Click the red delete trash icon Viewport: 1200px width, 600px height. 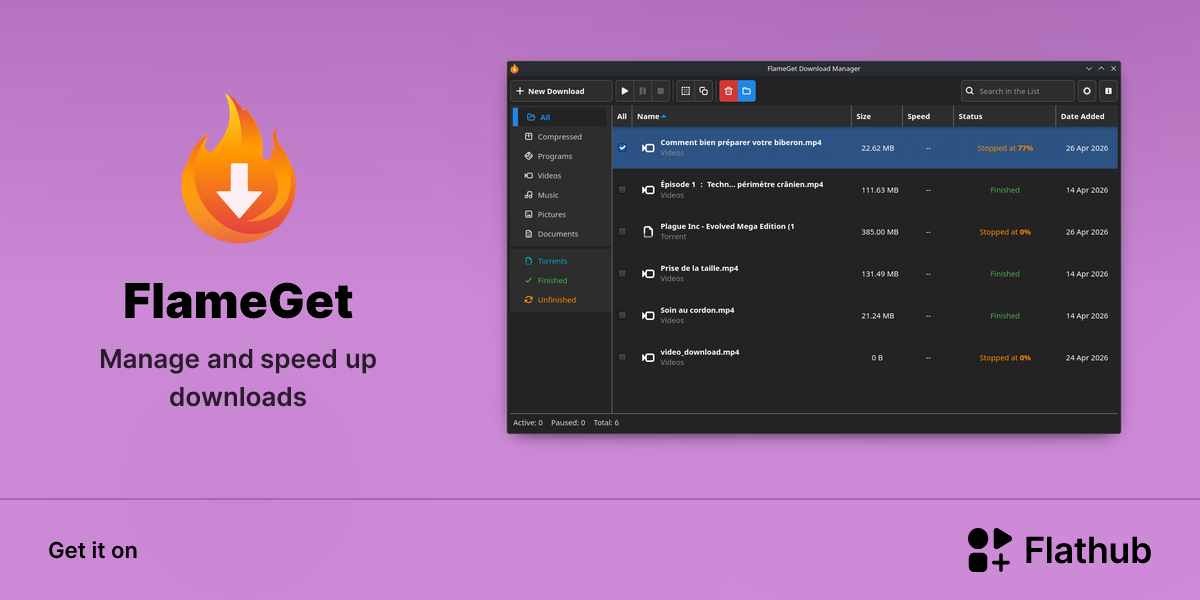point(728,91)
